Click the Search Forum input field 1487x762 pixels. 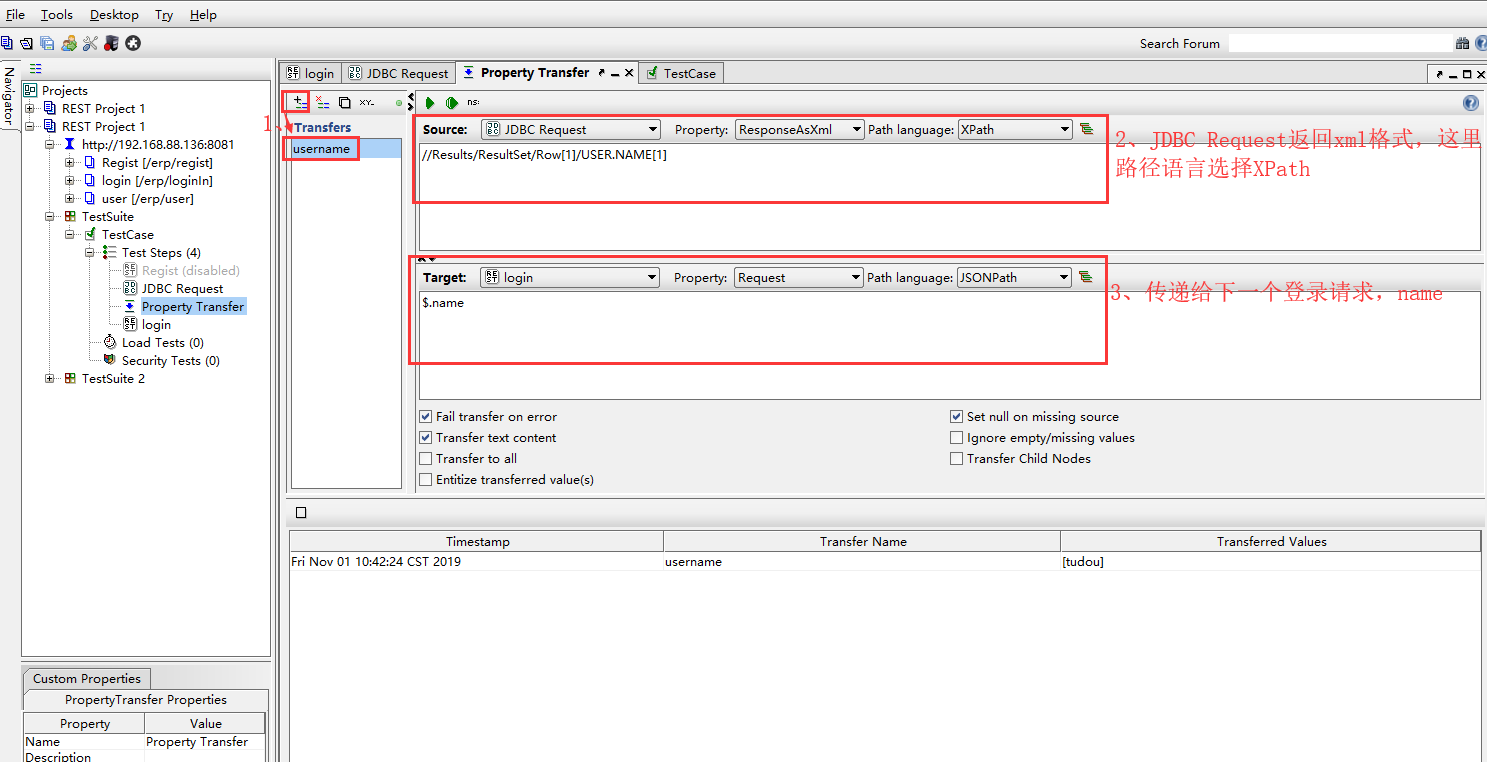(x=1338, y=43)
